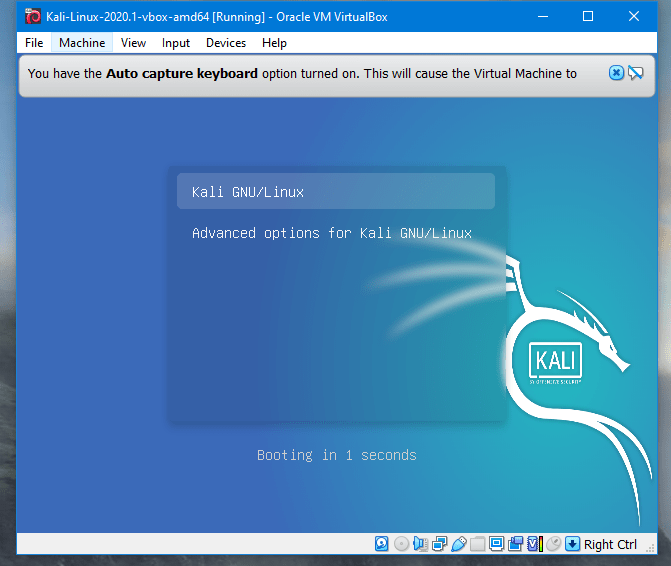Open the USB devices status icon
This screenshot has height=566, width=671.
pyautogui.click(x=458, y=544)
